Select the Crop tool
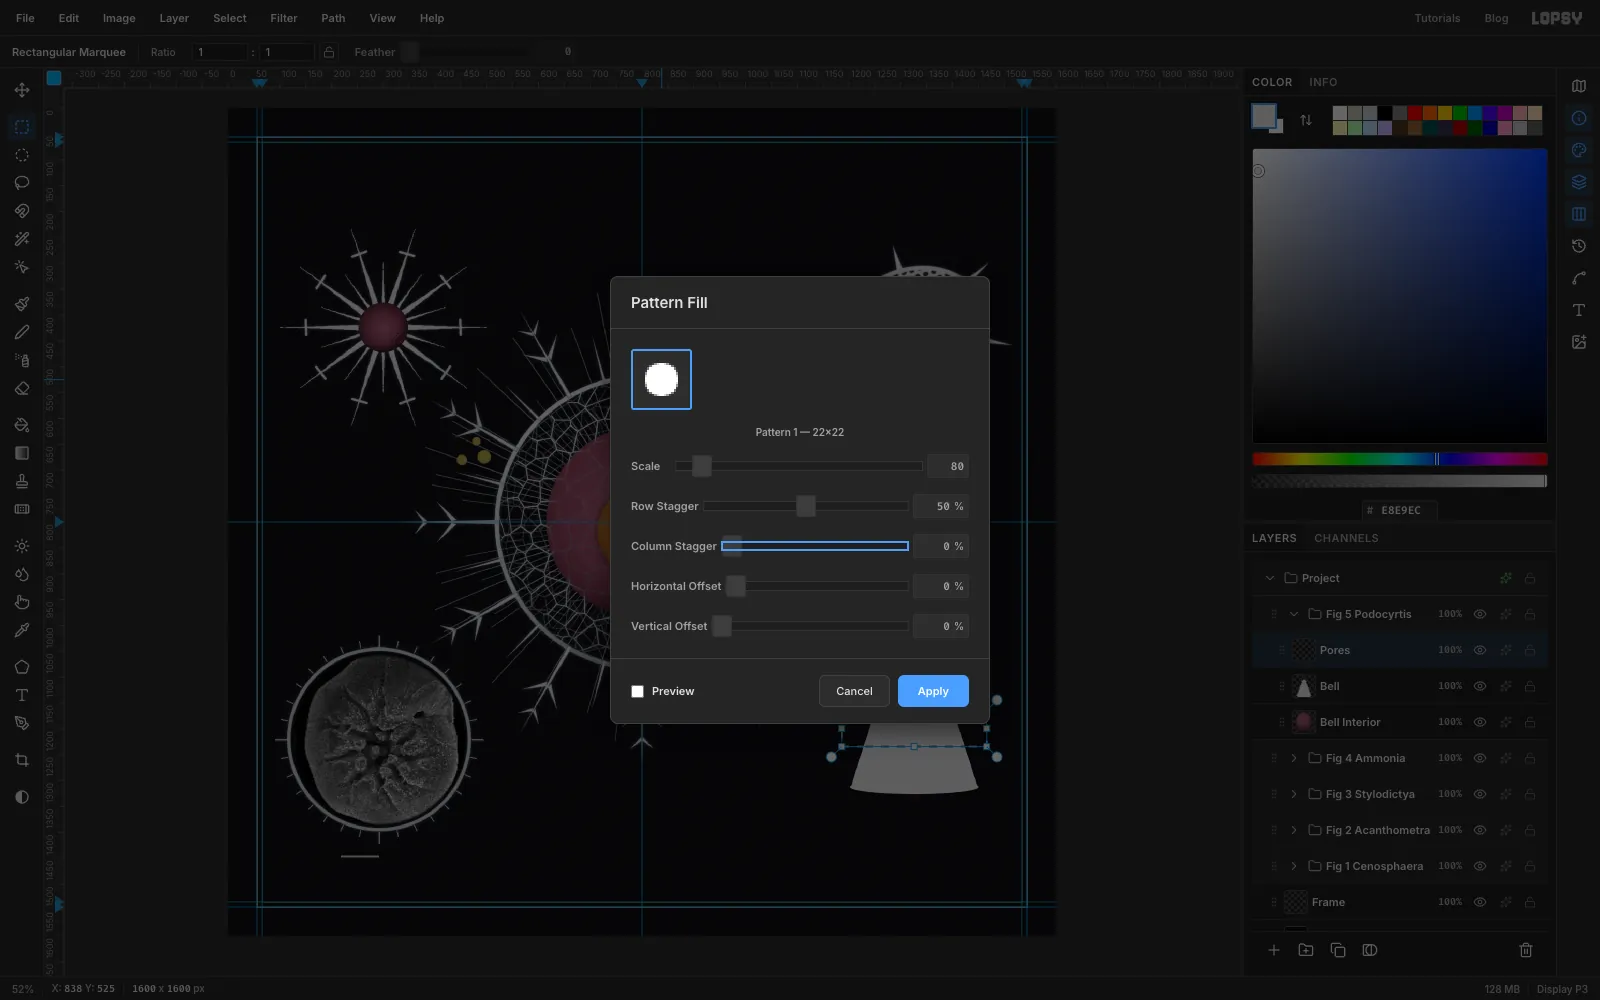This screenshot has width=1600, height=1000. click(22, 761)
